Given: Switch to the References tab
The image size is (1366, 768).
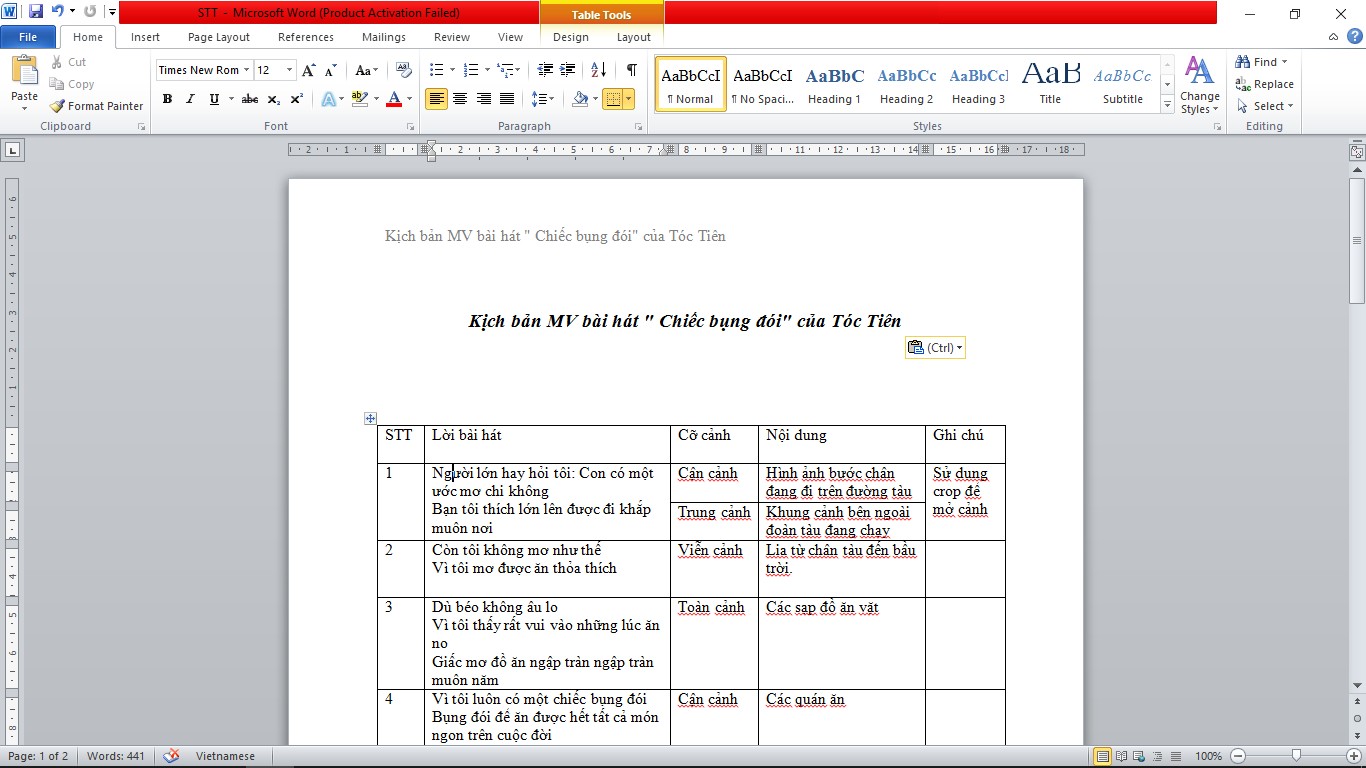Looking at the screenshot, I should pyautogui.click(x=306, y=37).
